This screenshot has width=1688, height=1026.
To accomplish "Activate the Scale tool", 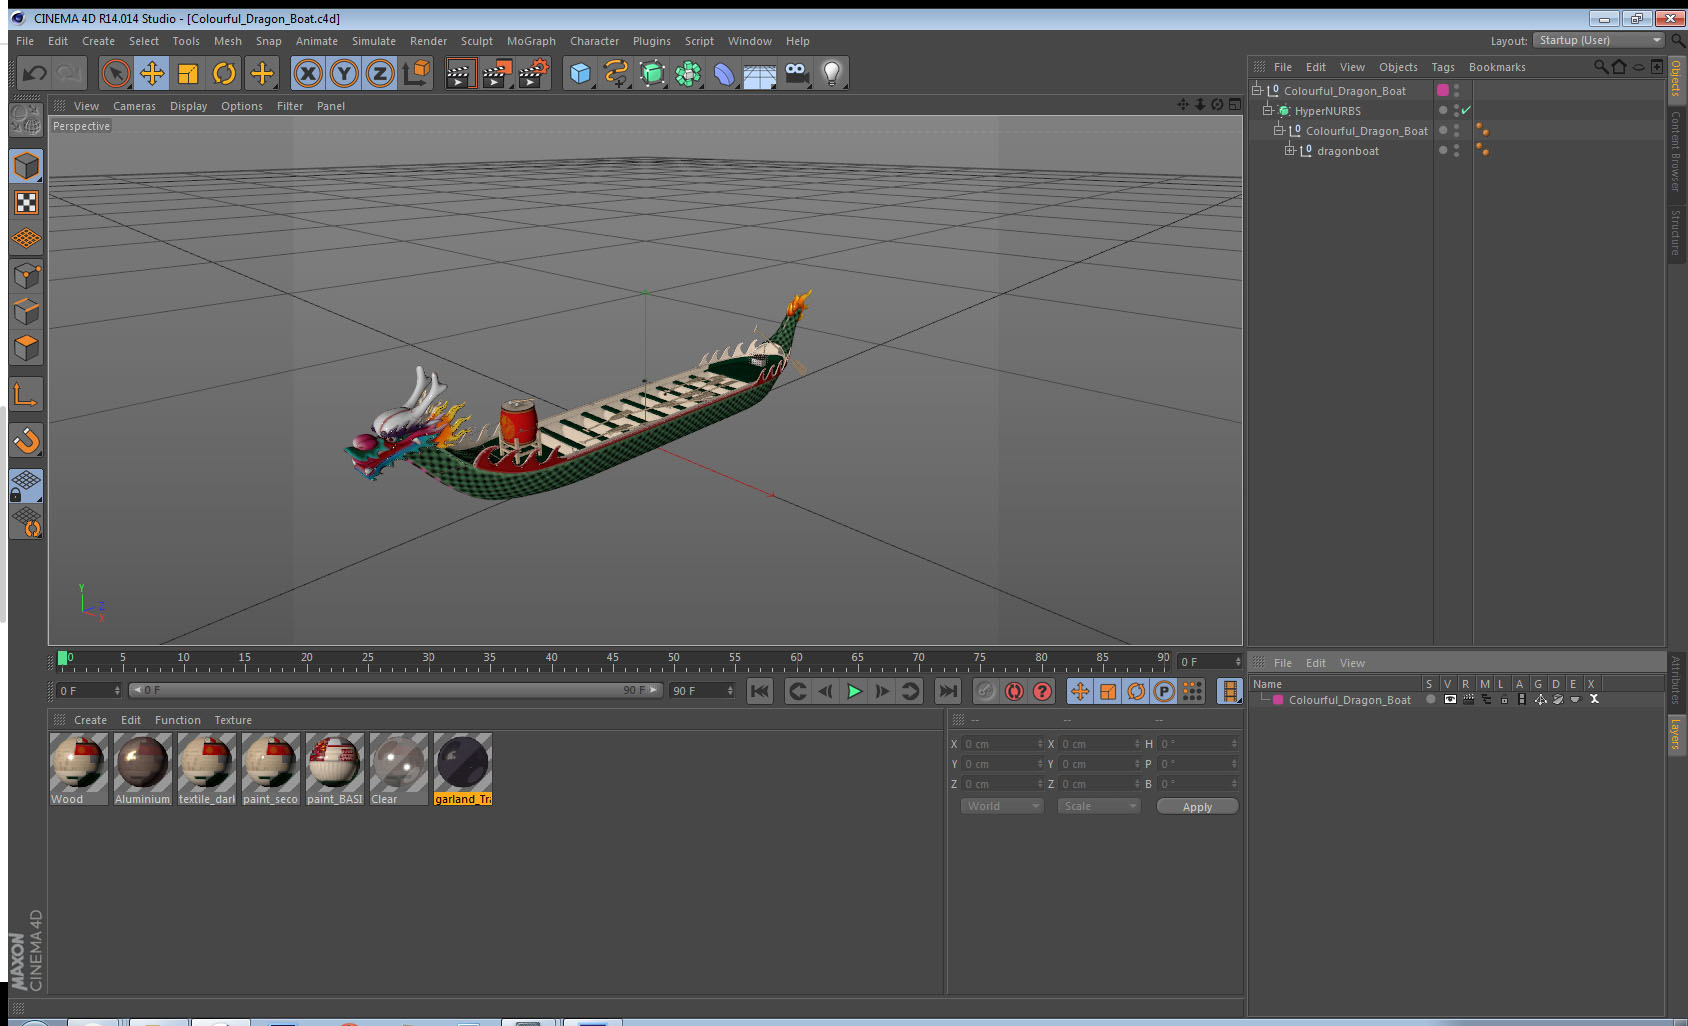I will [x=188, y=73].
